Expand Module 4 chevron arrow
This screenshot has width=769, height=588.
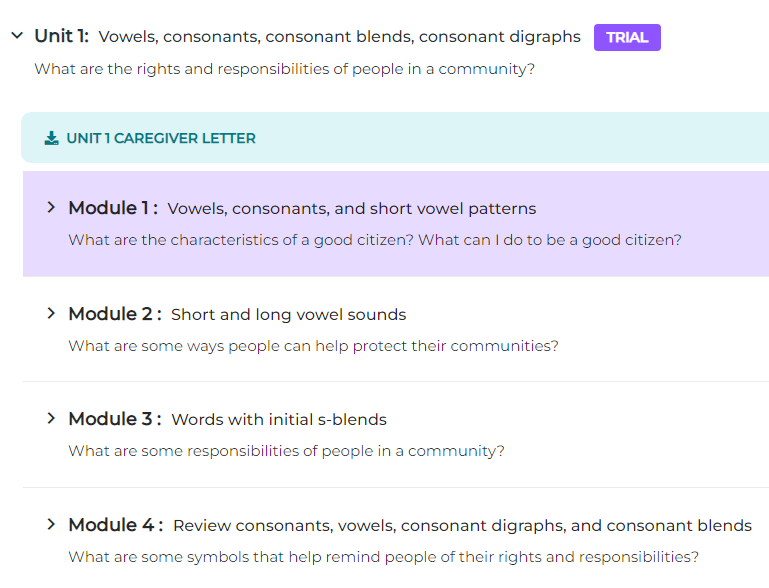pos(51,525)
